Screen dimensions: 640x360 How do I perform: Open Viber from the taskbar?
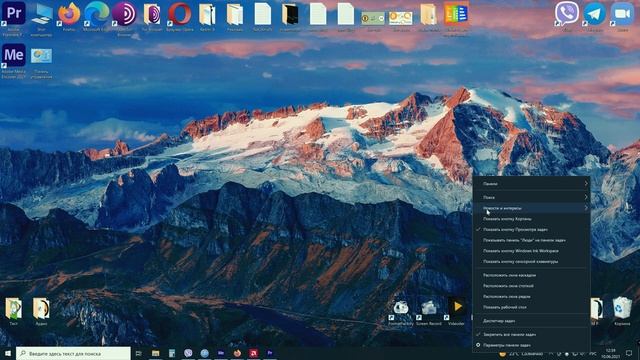point(188,353)
